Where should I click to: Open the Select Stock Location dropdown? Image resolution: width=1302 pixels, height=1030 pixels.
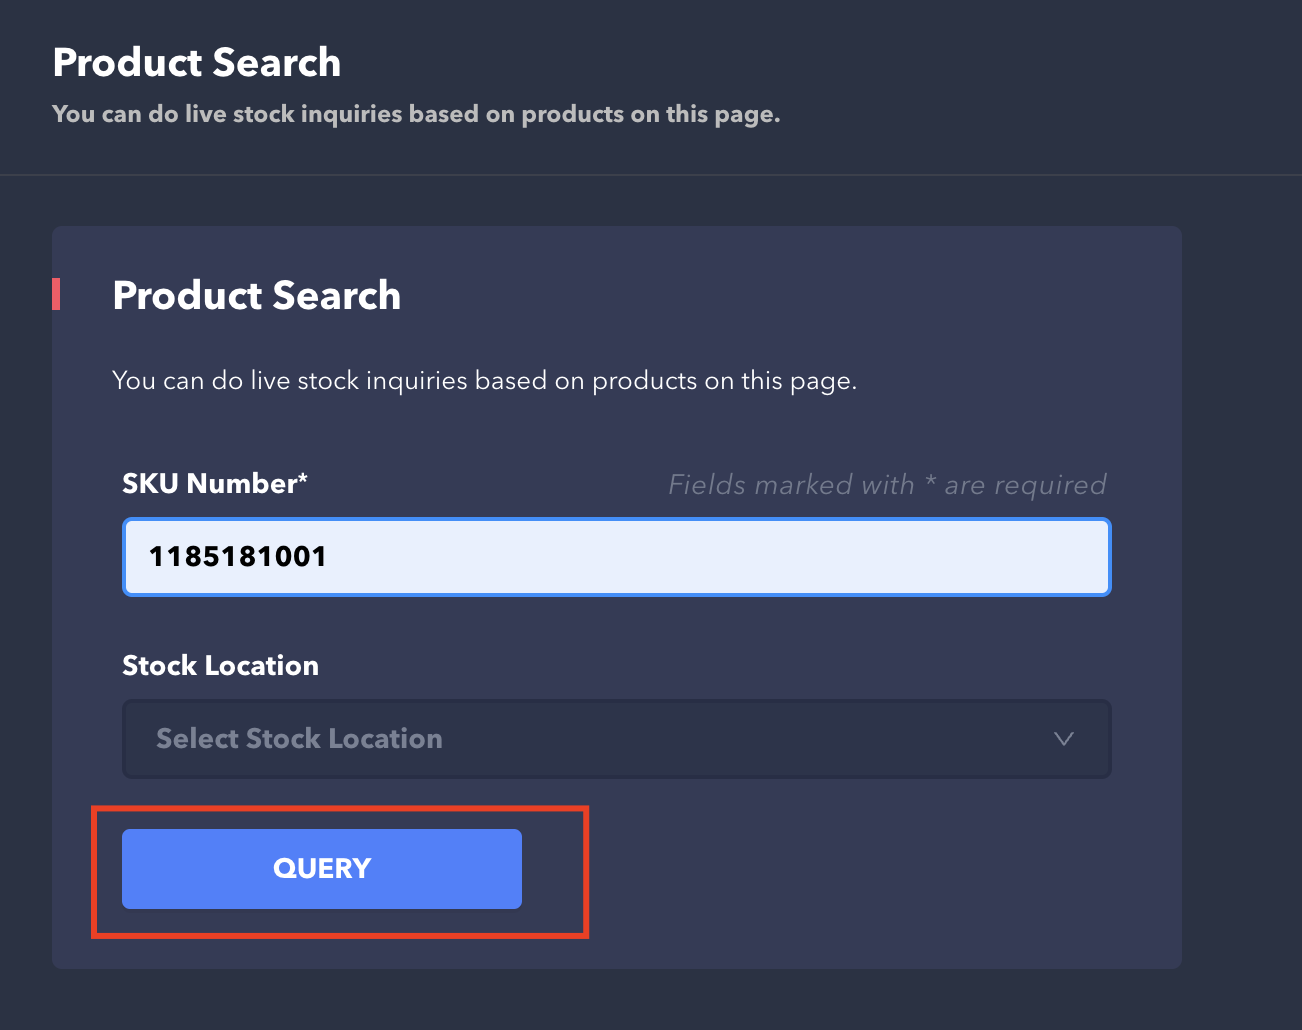pyautogui.click(x=616, y=739)
